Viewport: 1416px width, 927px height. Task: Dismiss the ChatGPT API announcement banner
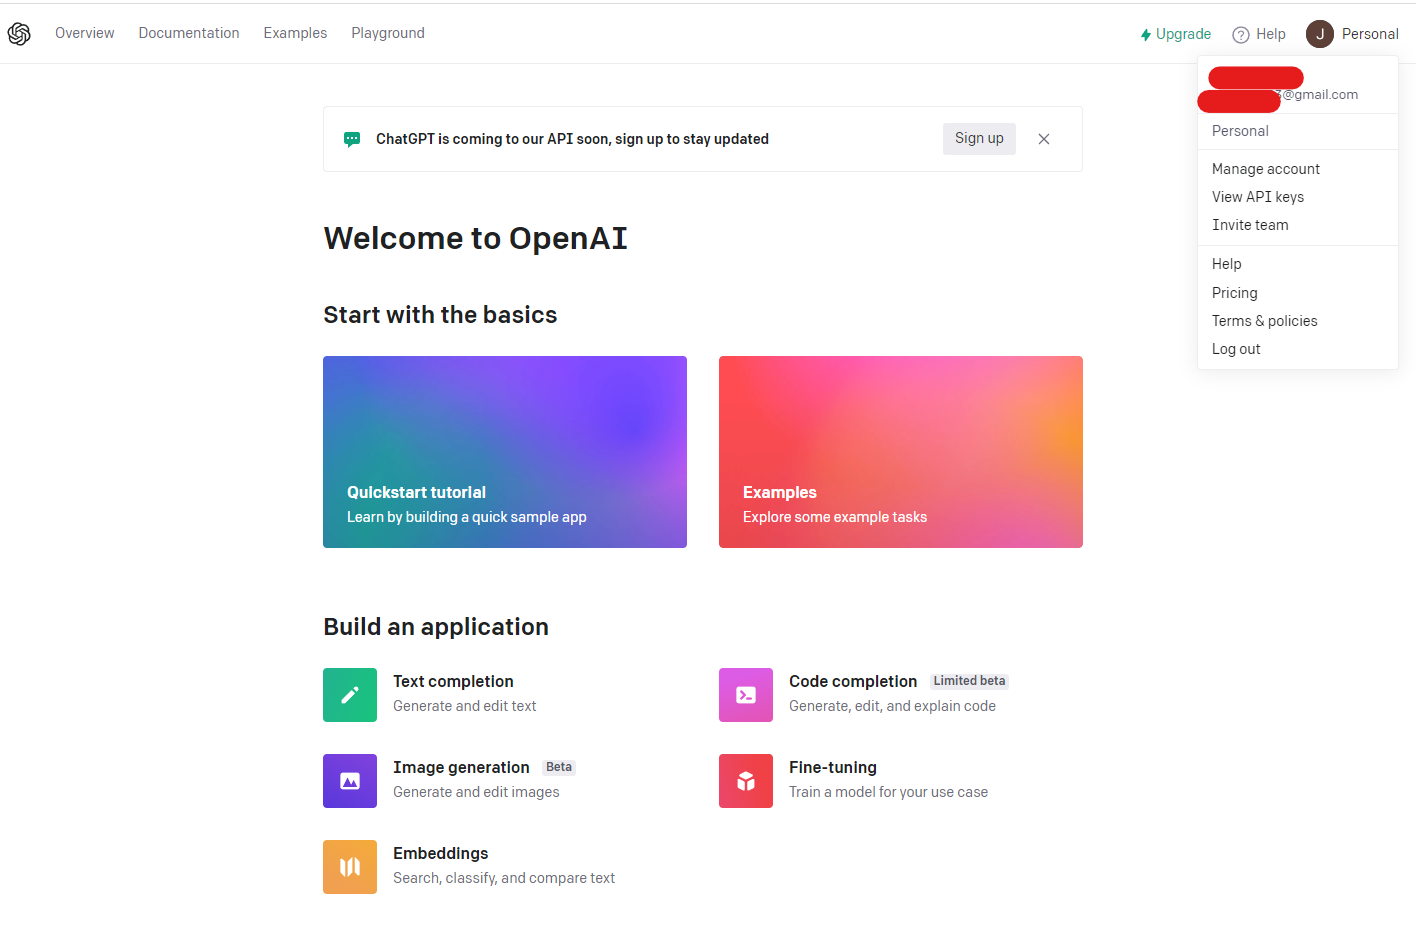[1044, 139]
